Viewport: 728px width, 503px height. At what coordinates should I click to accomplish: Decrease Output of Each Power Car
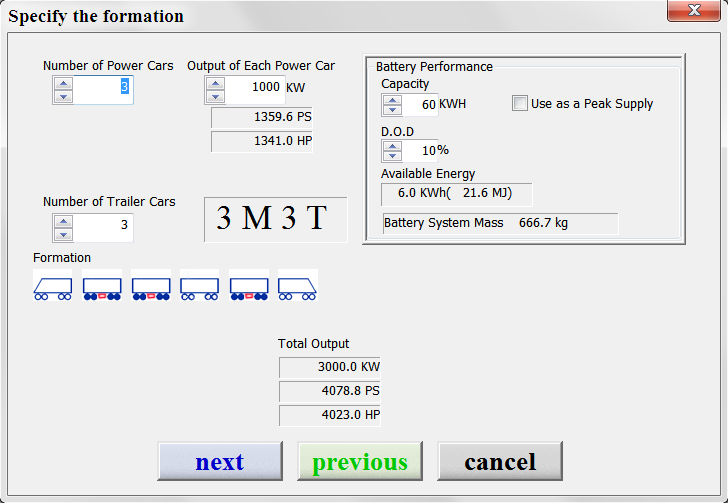pos(215,97)
